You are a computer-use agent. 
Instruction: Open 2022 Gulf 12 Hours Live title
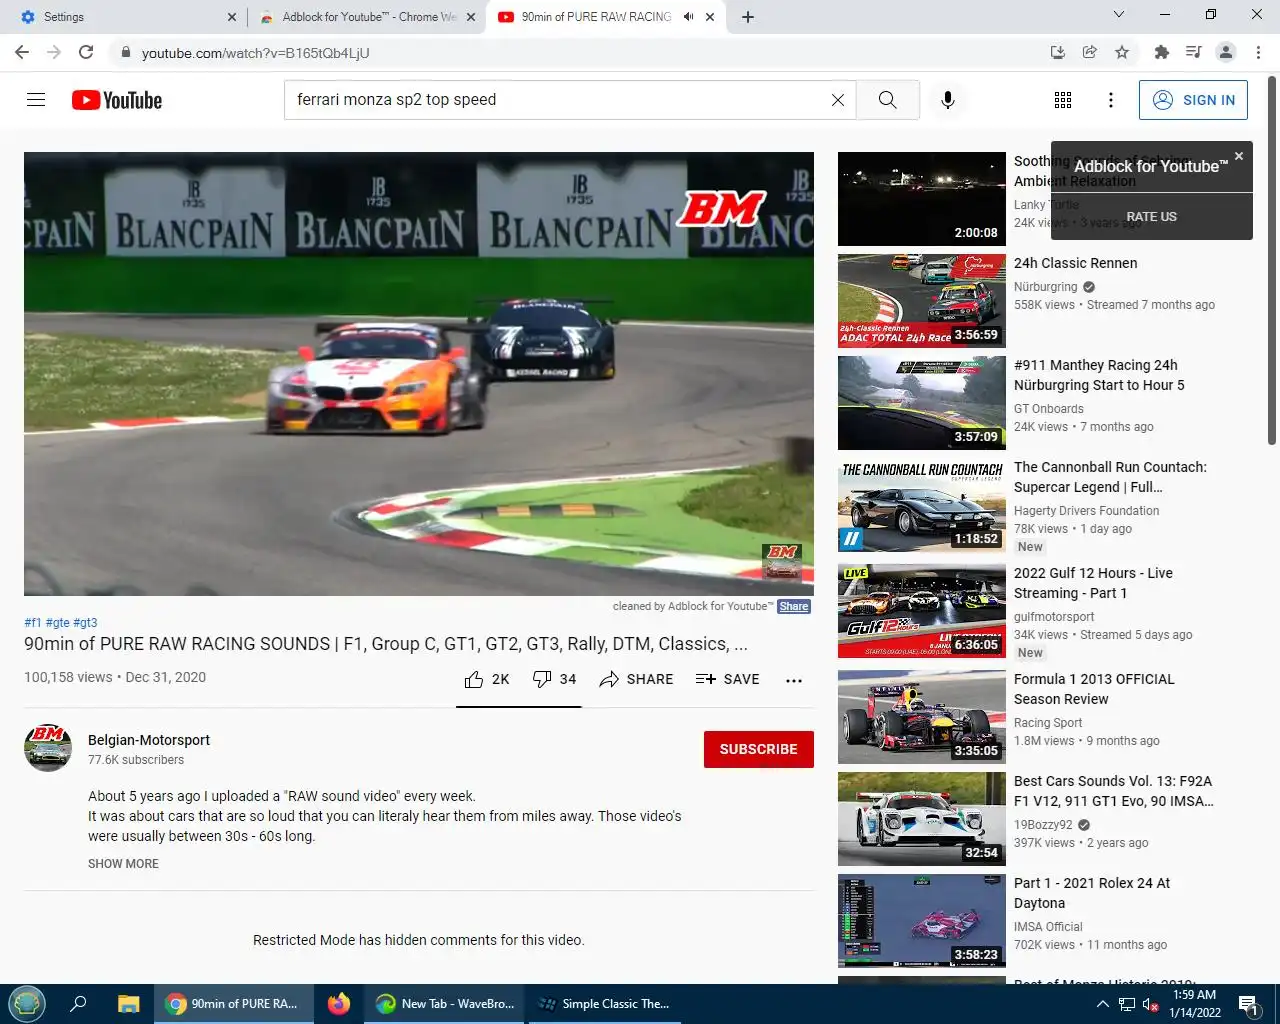point(1093,583)
